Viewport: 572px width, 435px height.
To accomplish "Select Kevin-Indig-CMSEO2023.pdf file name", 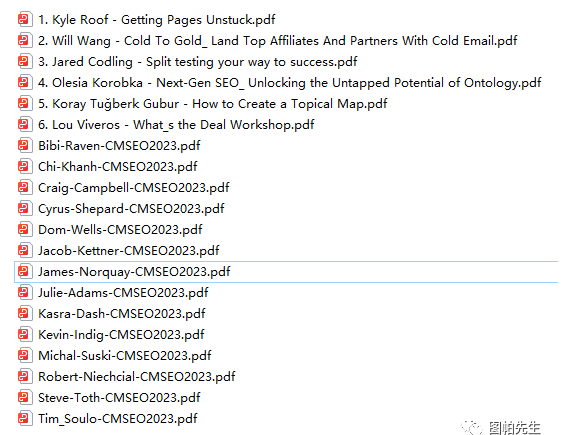I will point(121,335).
